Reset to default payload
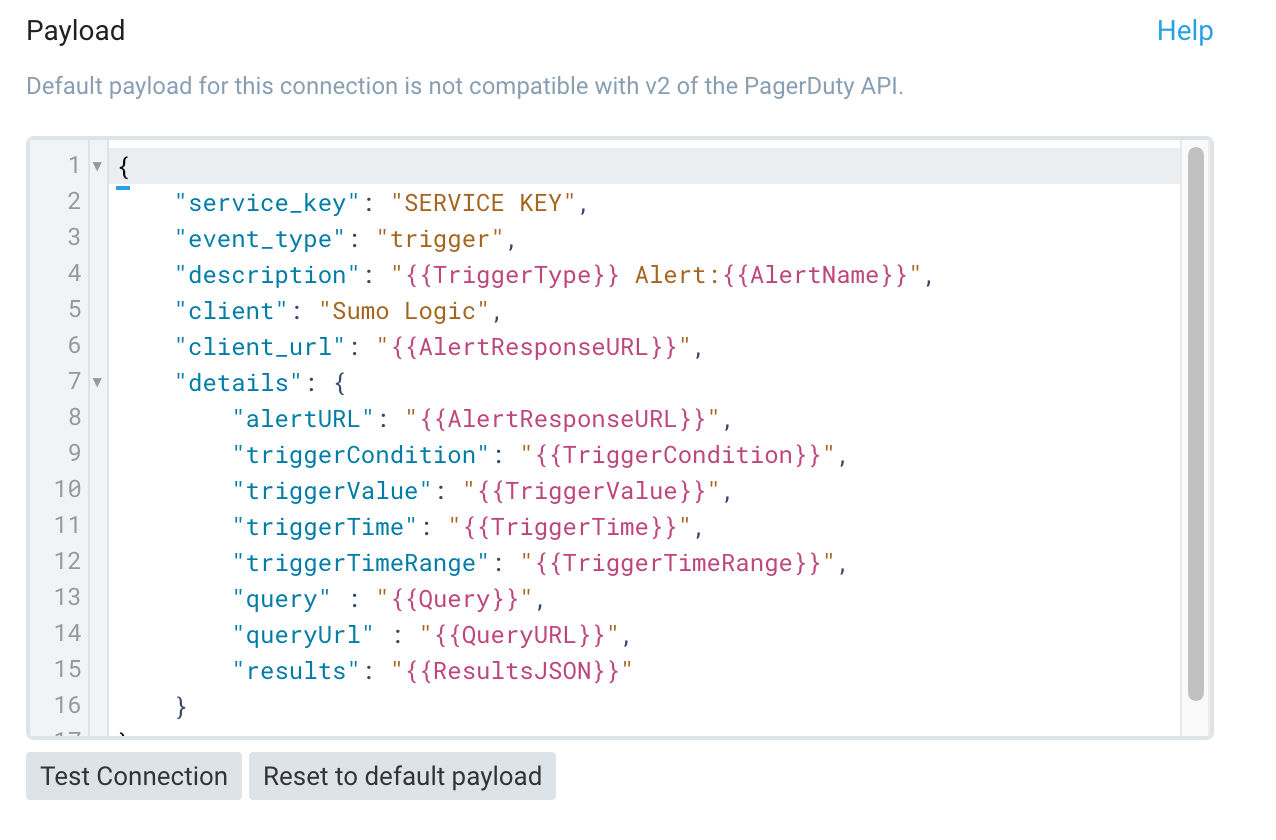Viewport: 1276px width, 840px height. pyautogui.click(x=402, y=776)
